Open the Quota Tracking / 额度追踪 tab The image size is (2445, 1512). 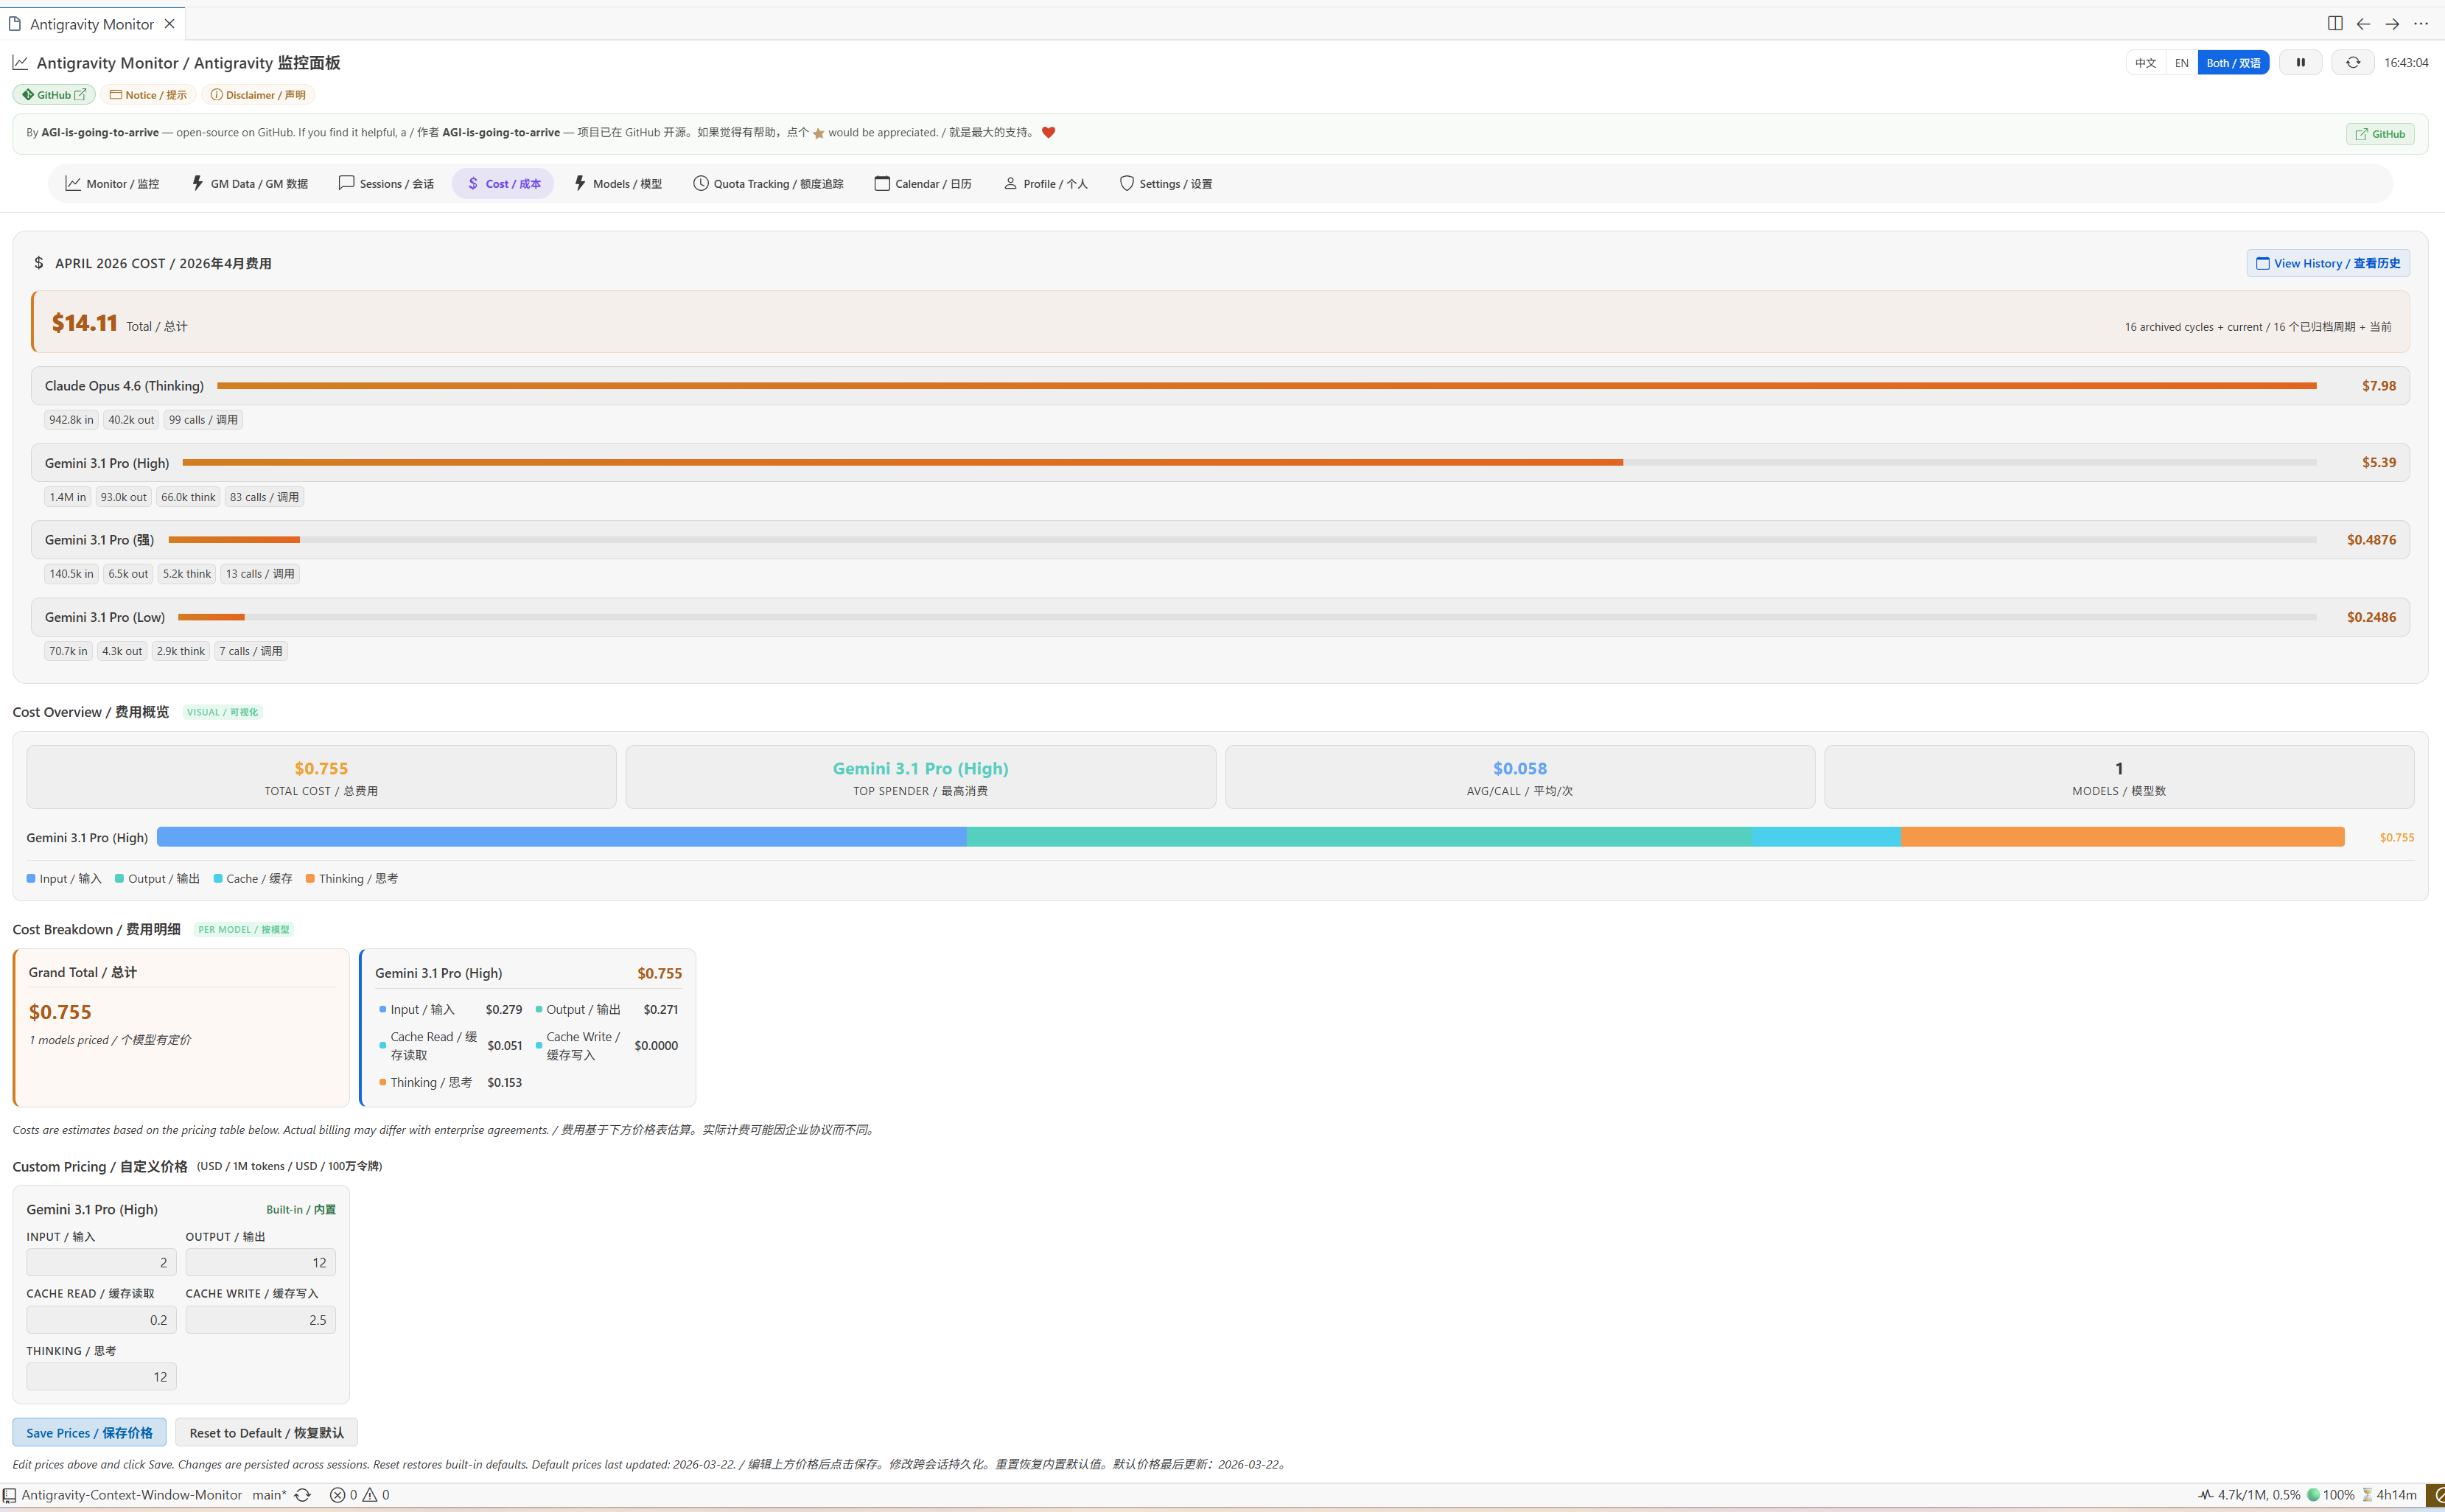(767, 183)
